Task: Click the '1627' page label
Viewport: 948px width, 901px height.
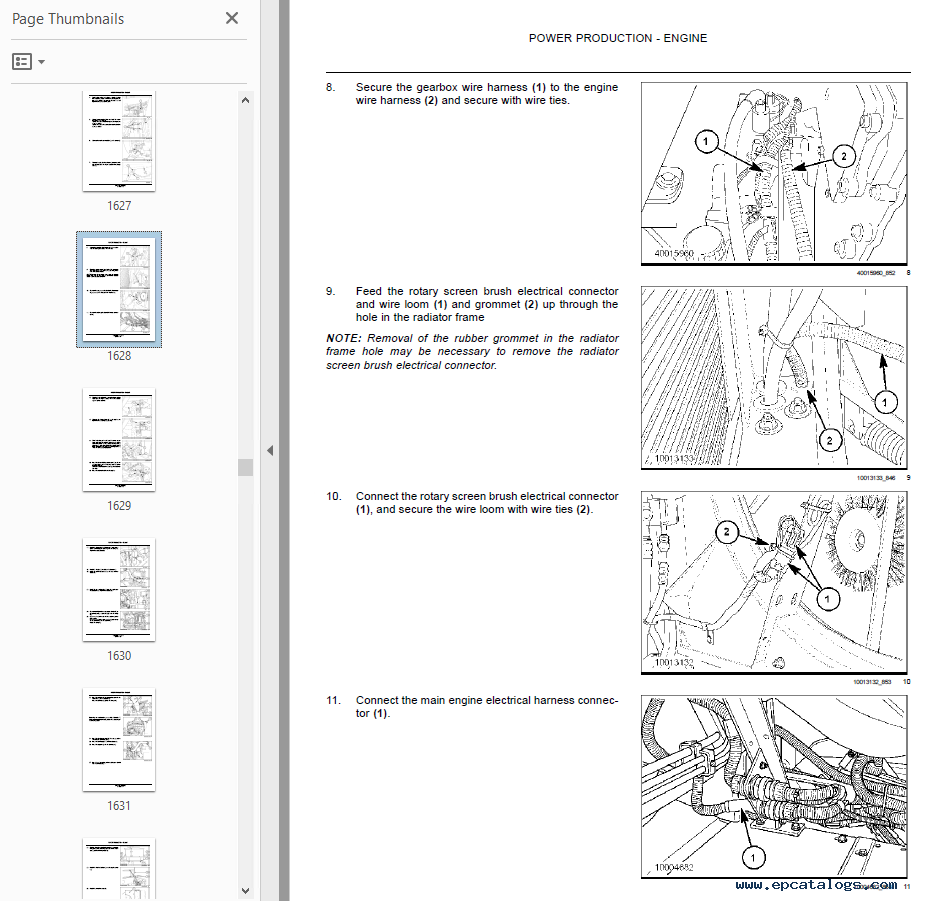Action: pyautogui.click(x=119, y=206)
